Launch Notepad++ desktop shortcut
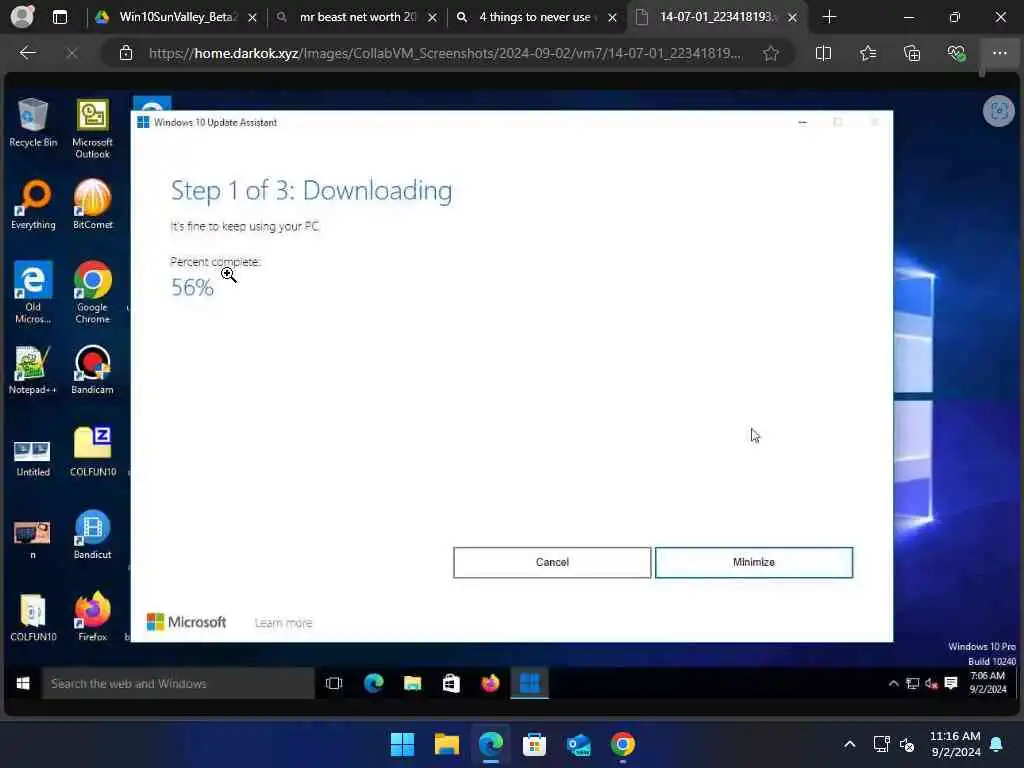1024x768 pixels. point(33,370)
